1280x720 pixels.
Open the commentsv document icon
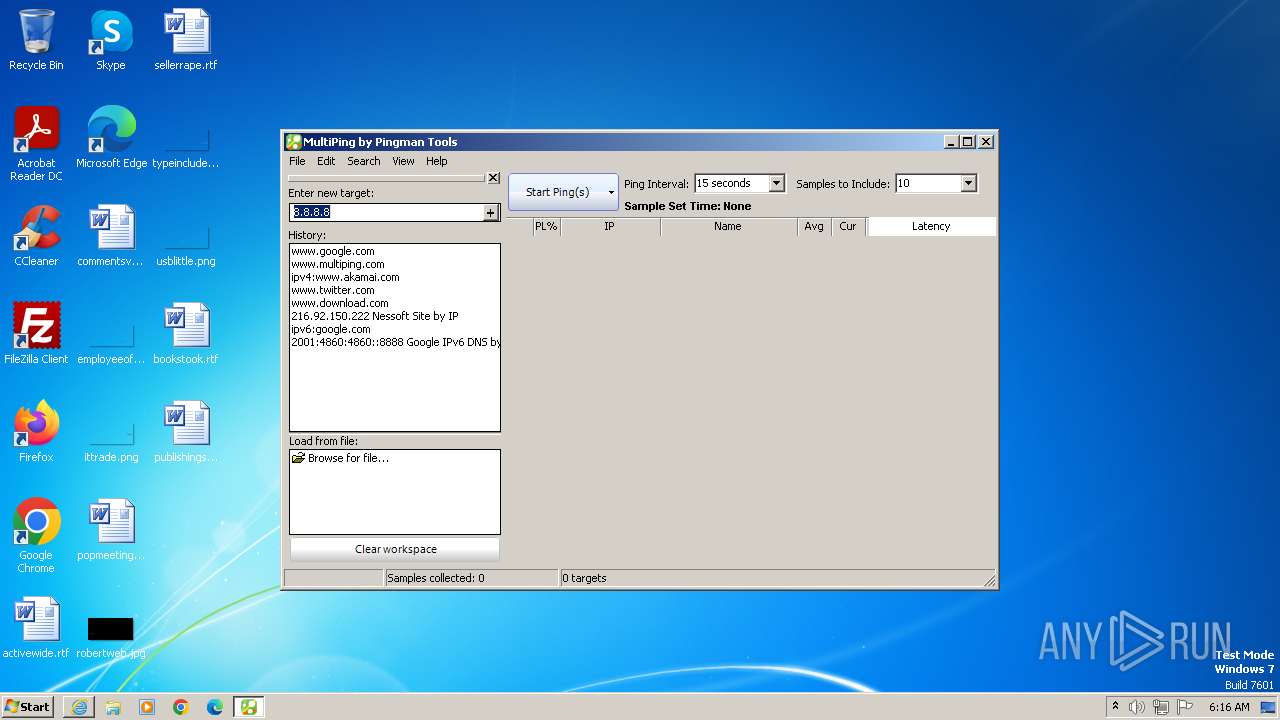(111, 236)
